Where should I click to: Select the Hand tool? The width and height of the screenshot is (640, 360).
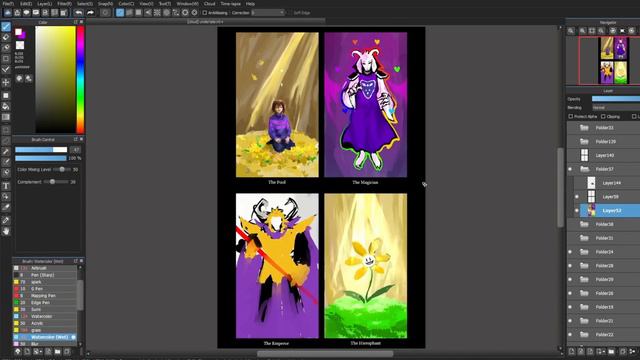click(x=6, y=231)
